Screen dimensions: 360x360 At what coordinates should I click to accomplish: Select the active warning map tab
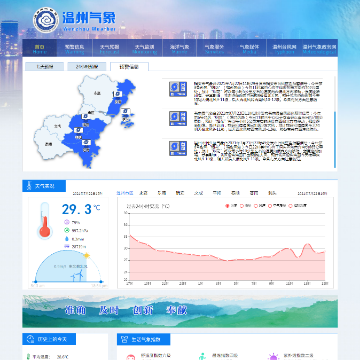[x=129, y=67]
